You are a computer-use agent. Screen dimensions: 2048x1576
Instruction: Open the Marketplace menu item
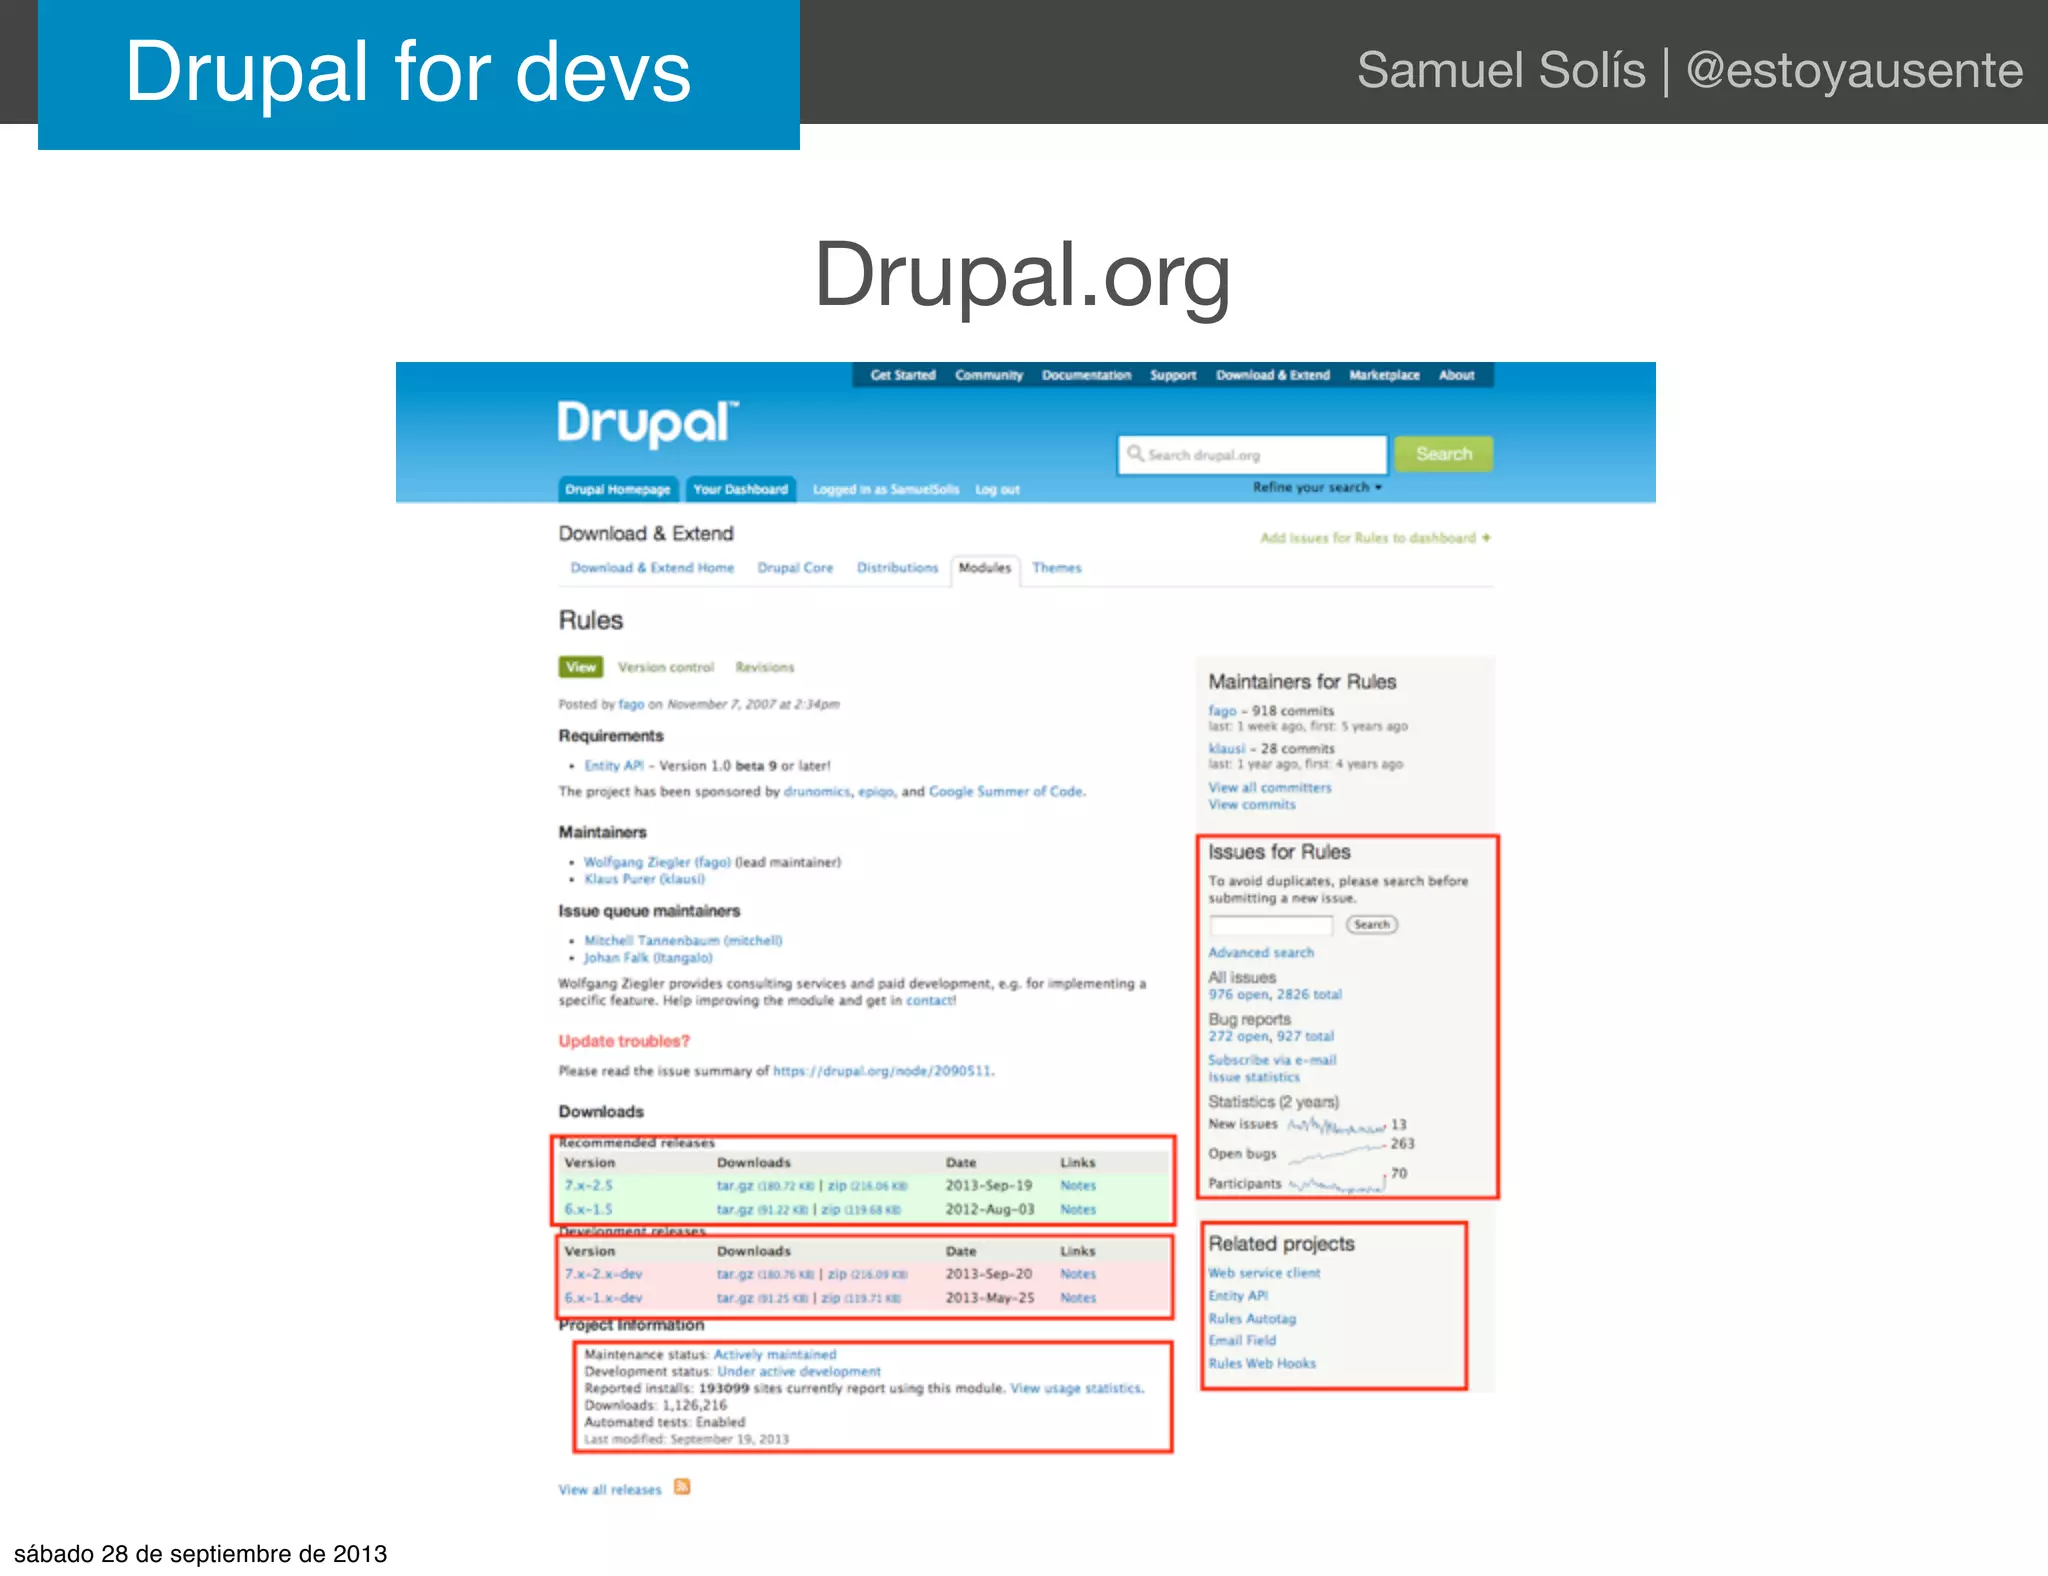1384,375
